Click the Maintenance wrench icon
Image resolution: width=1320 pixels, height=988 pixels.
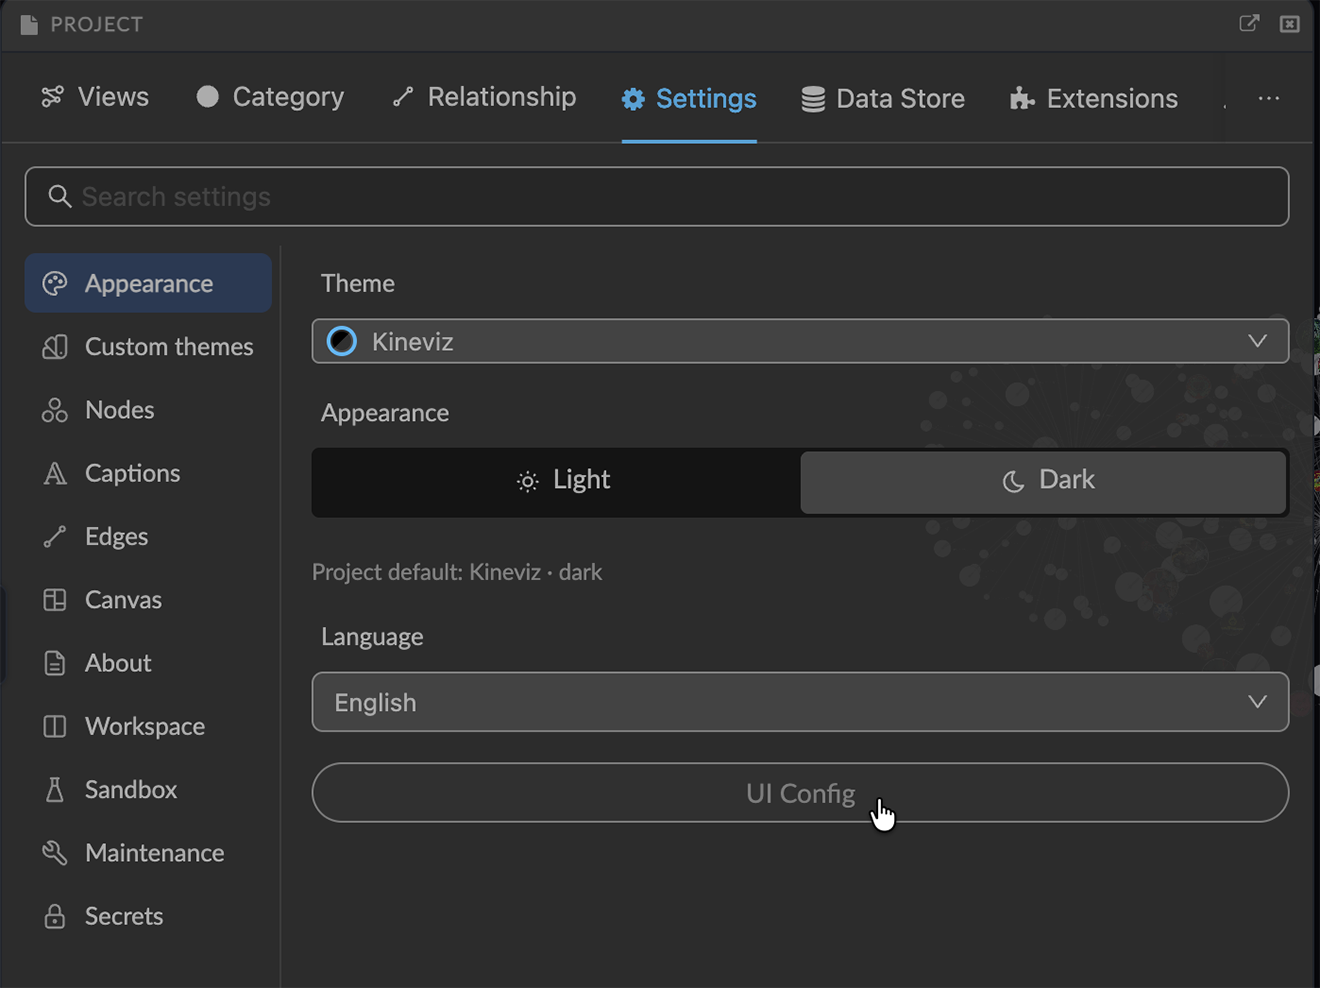click(55, 853)
